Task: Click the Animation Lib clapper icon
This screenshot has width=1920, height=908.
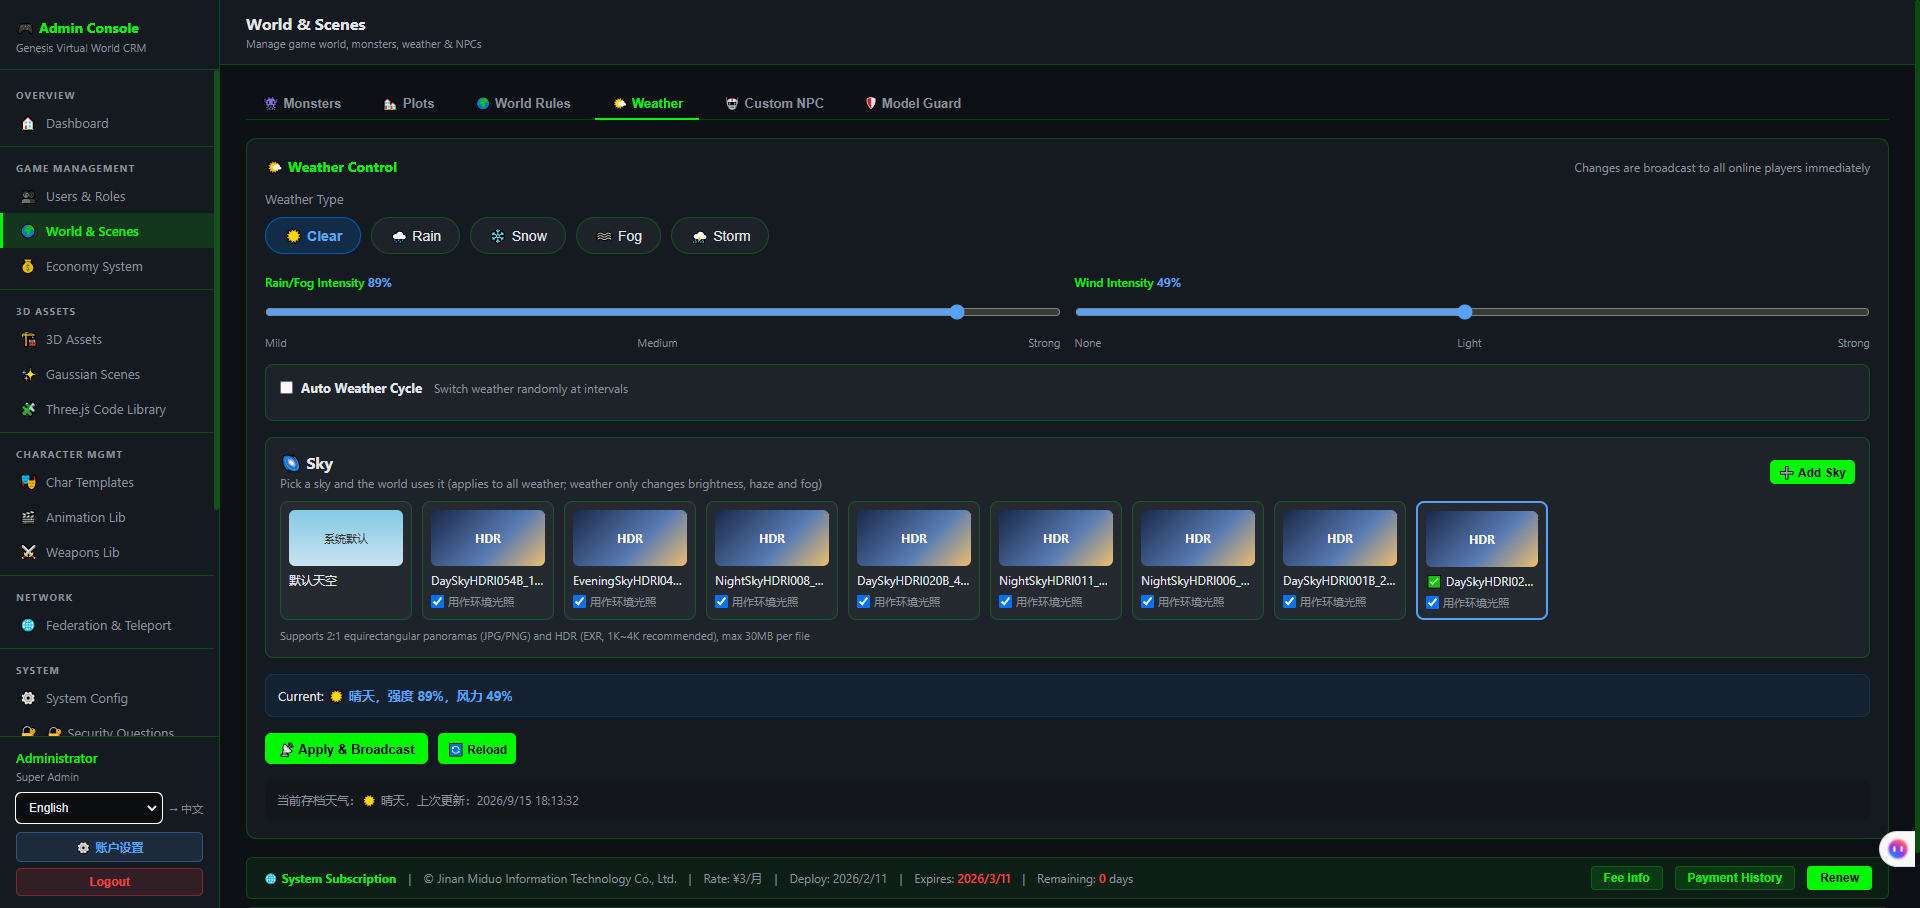Action: pos(28,518)
